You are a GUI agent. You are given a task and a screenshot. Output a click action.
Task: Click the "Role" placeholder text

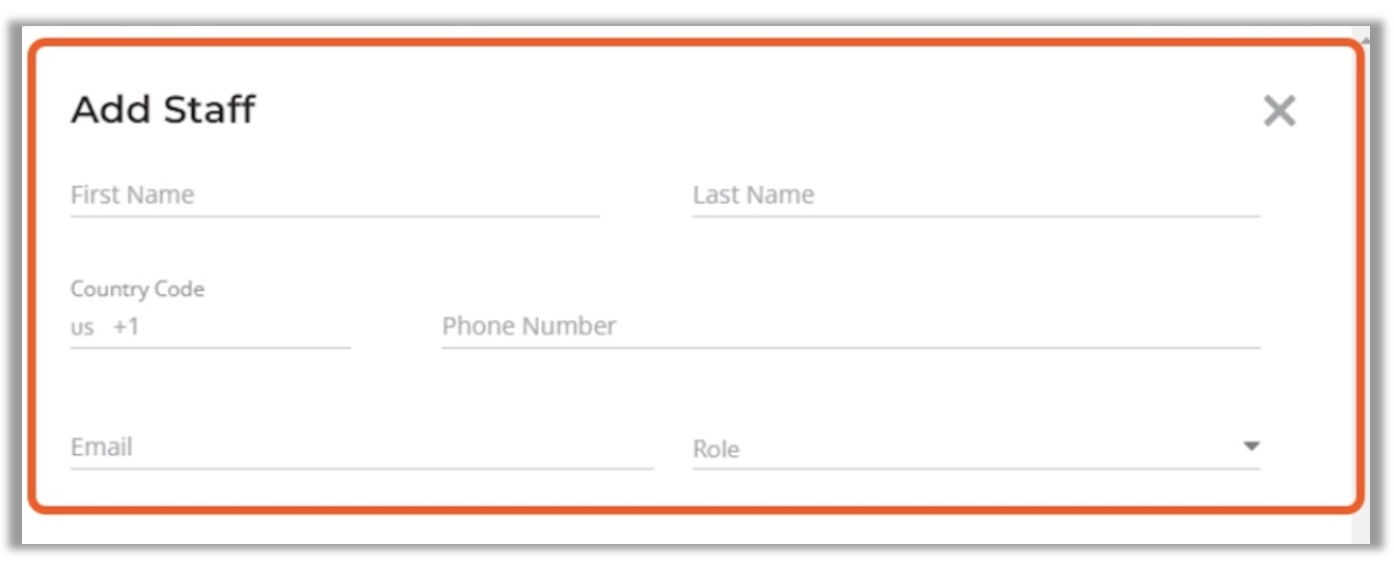716,450
